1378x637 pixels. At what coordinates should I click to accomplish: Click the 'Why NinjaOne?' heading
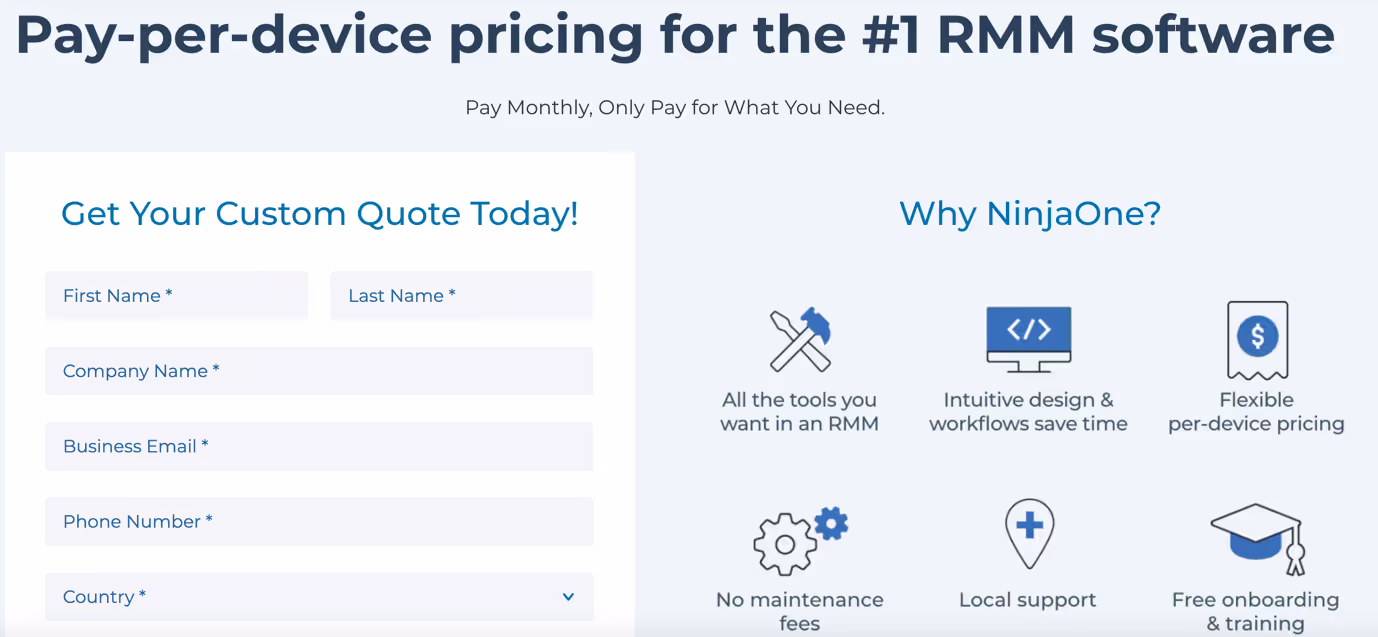tap(1030, 213)
